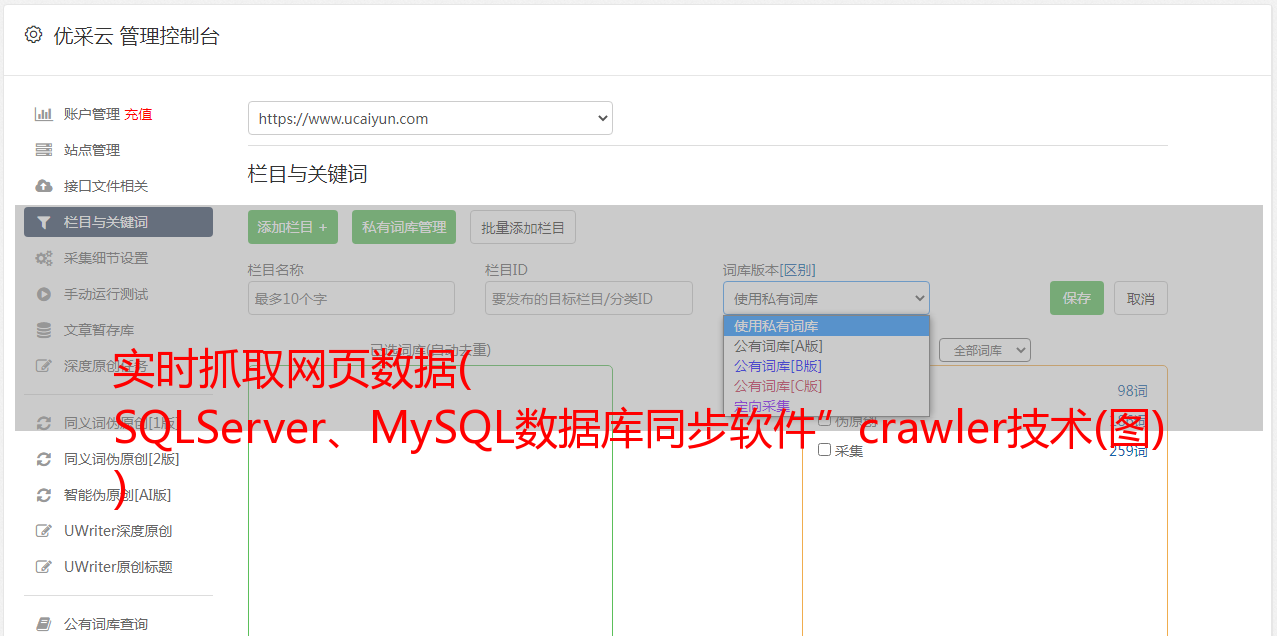Click the refresh icon for 同义词伪原创[2版]
Image resolution: width=1277 pixels, height=636 pixels.
[x=43, y=459]
